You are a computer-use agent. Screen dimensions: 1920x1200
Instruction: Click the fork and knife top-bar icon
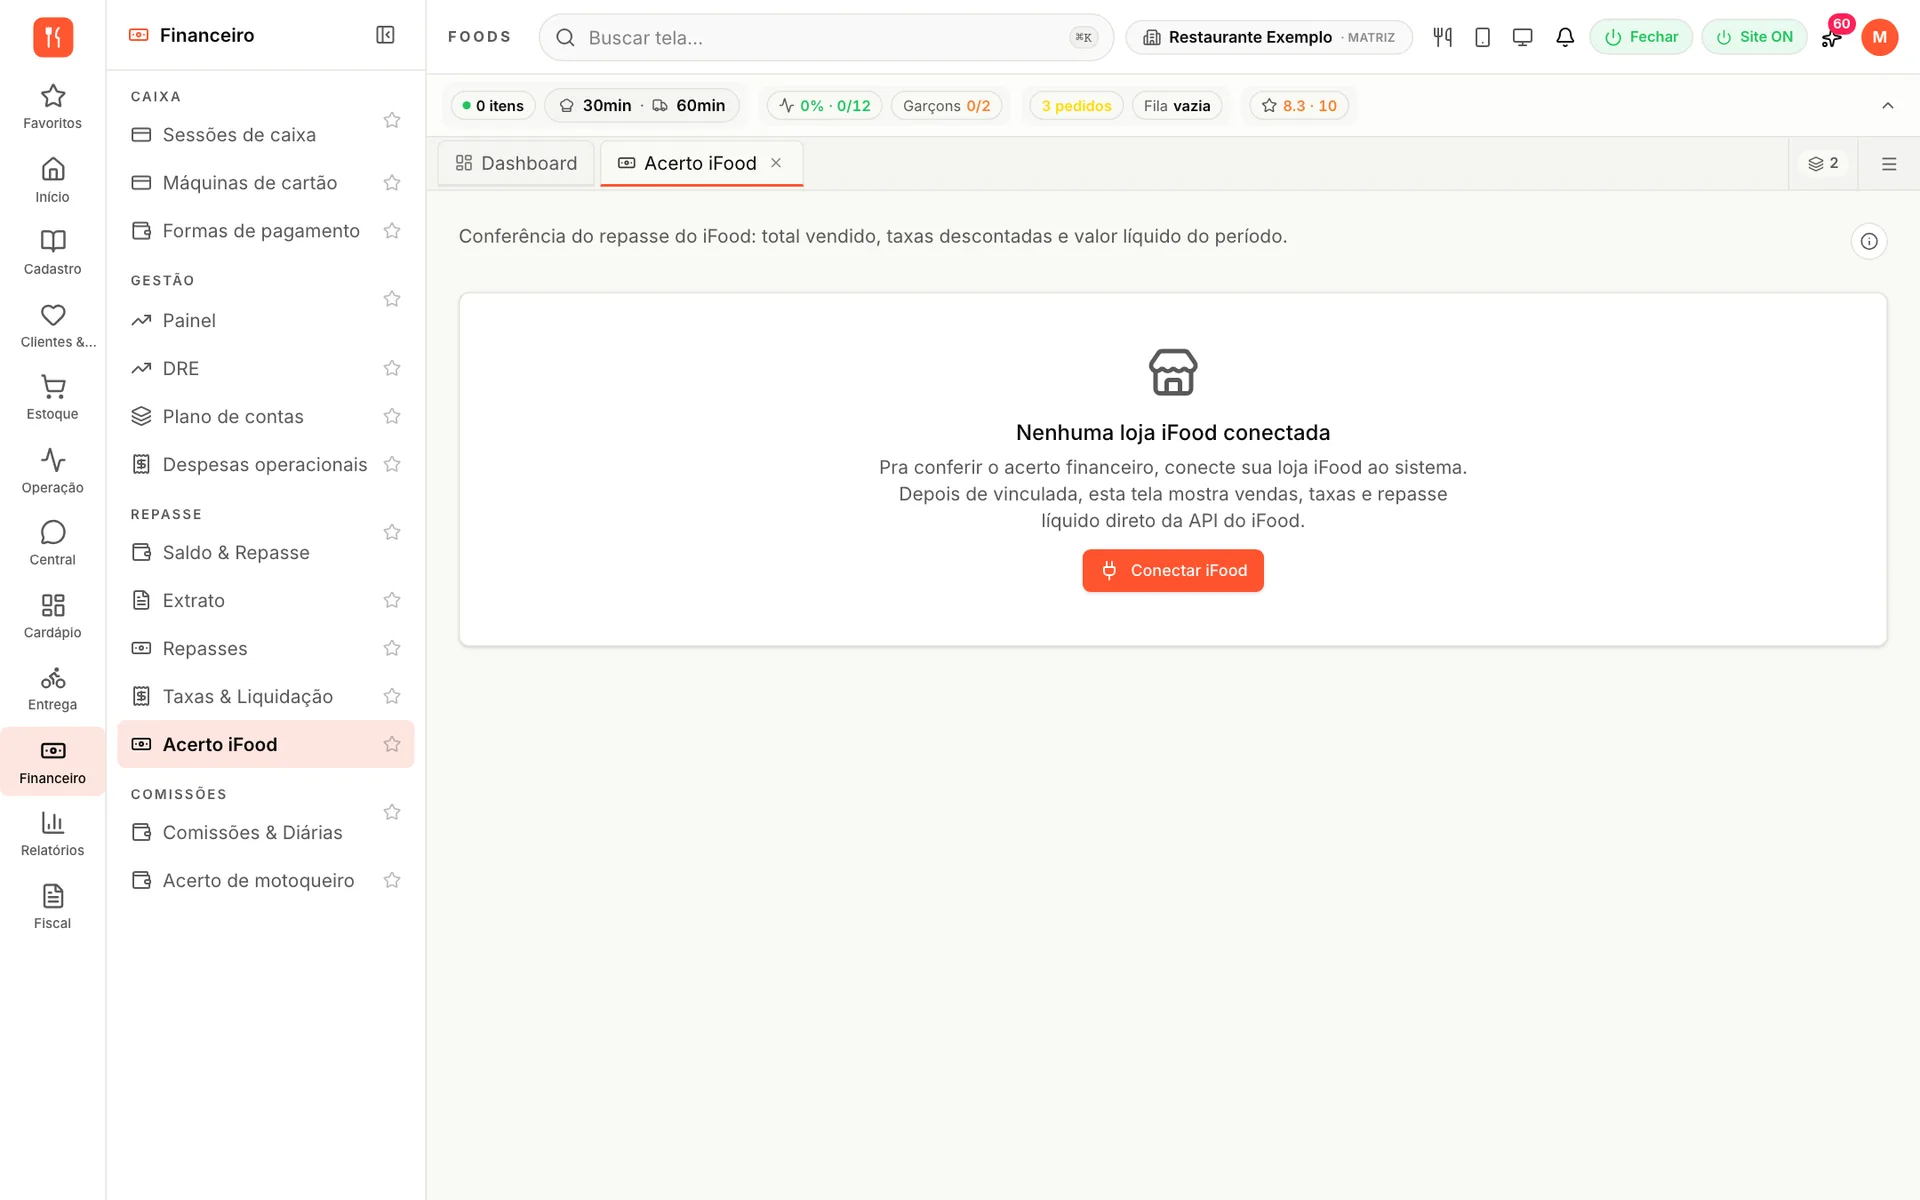coord(1442,37)
